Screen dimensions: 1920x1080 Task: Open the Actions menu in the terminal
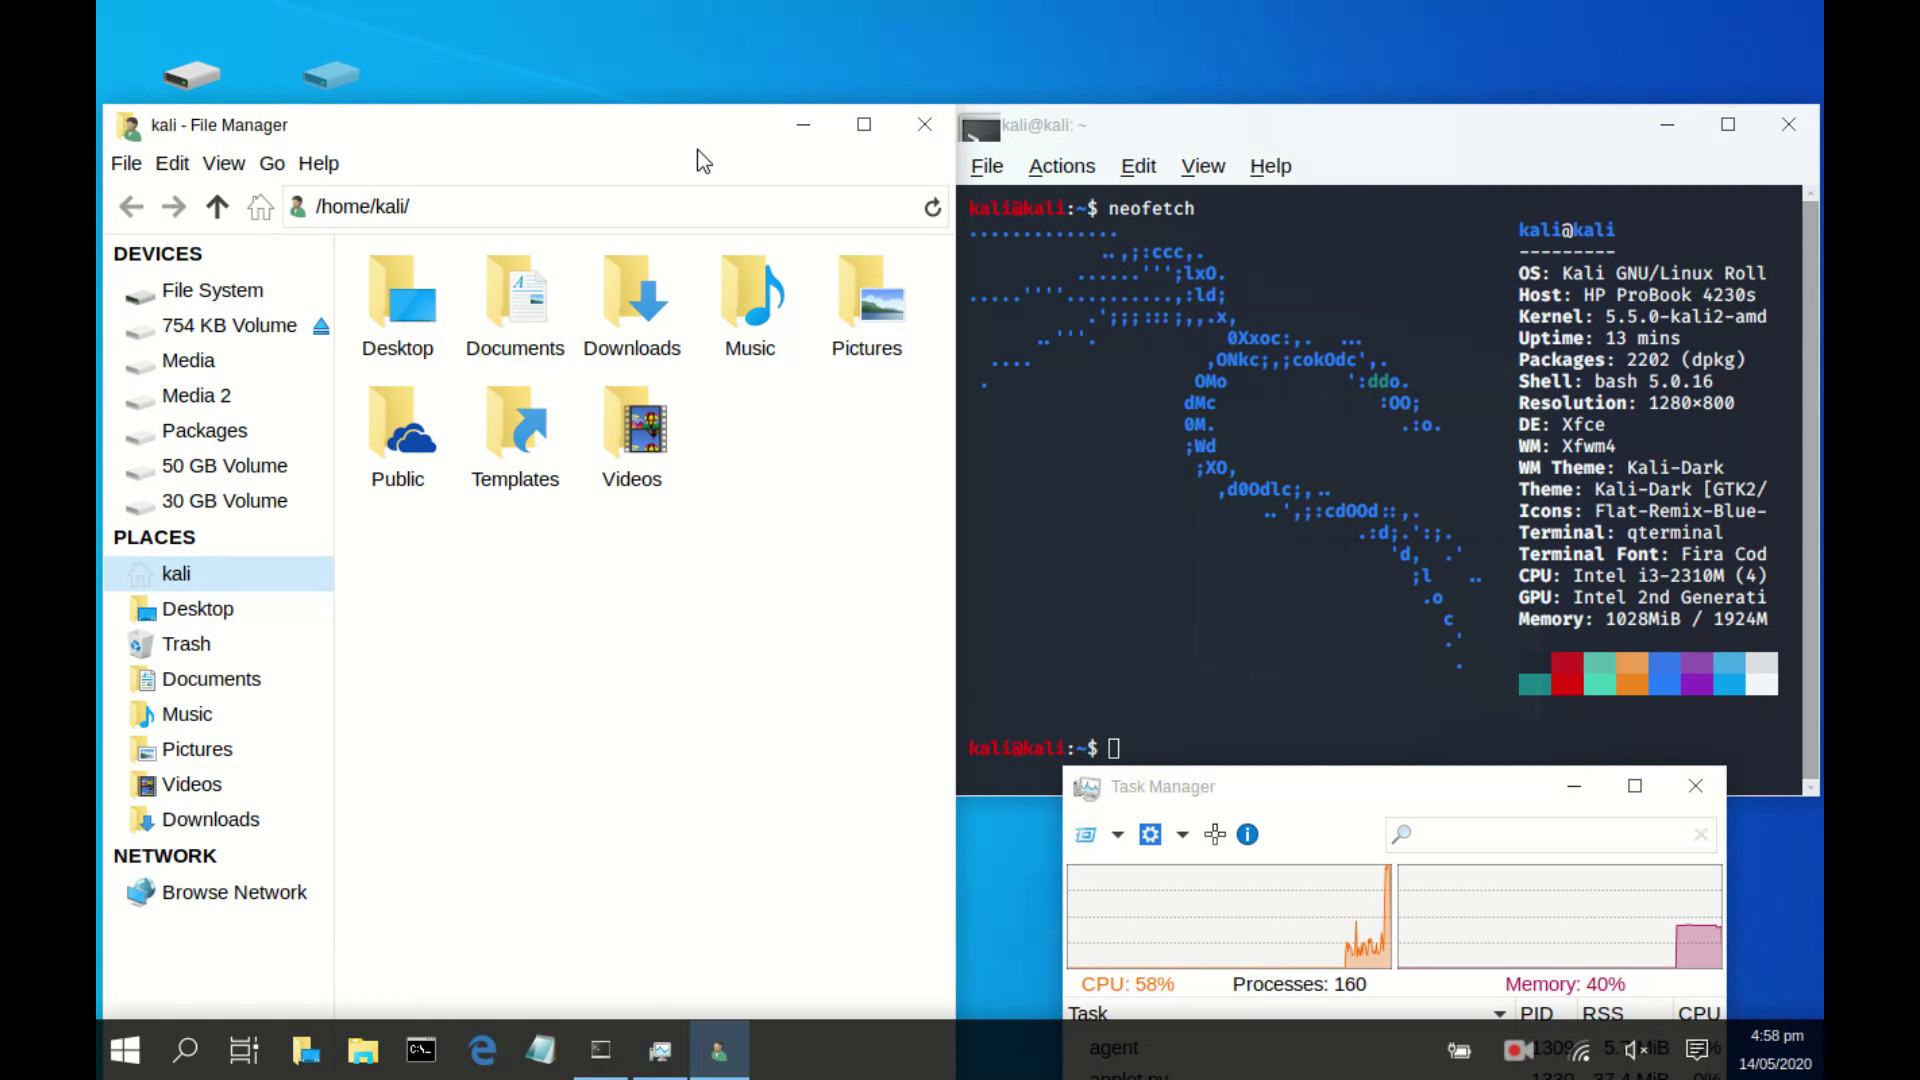click(x=1061, y=166)
